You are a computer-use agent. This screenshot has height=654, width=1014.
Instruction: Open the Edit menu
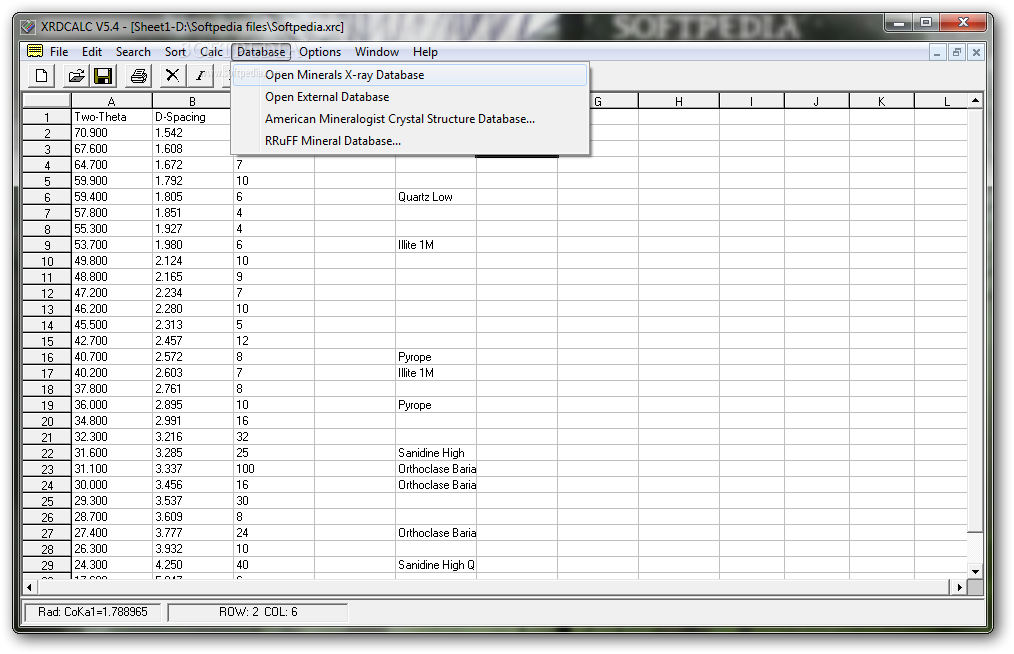pyautogui.click(x=92, y=52)
